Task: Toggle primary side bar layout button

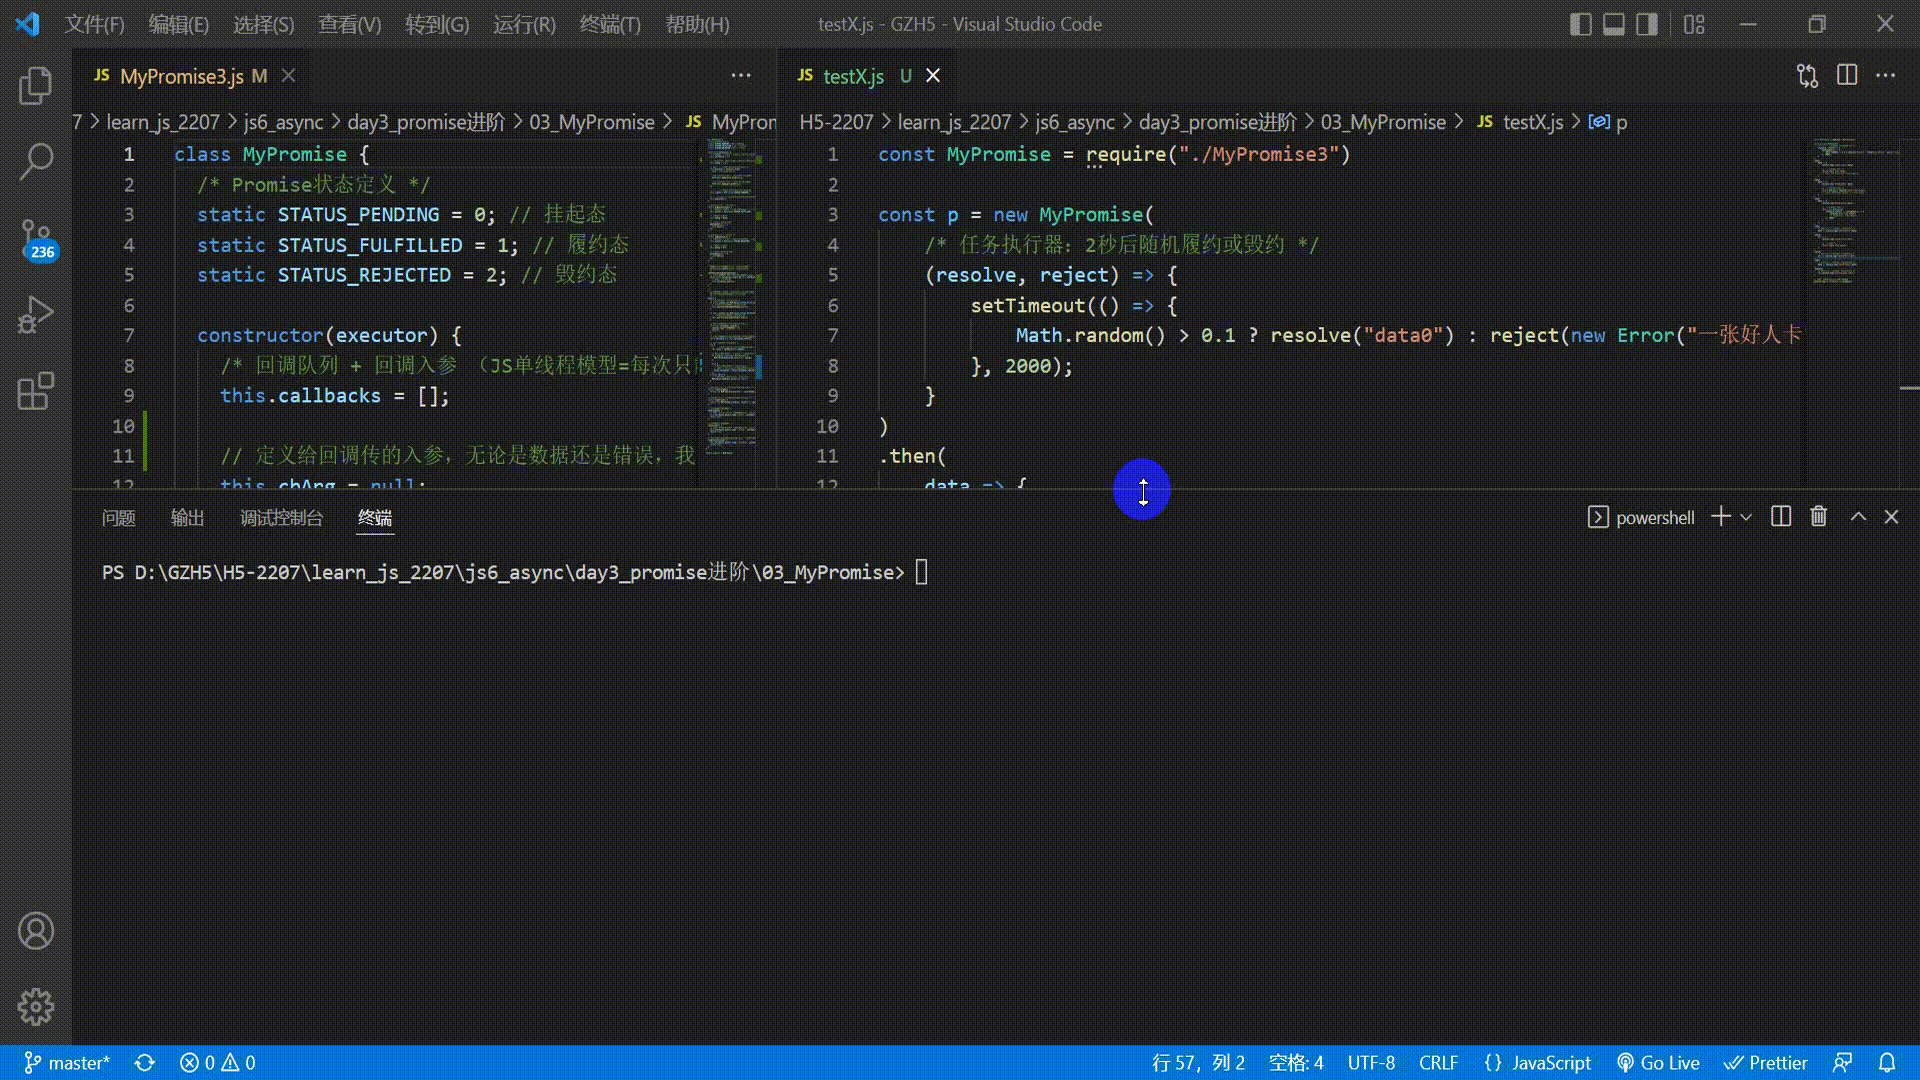Action: click(1581, 24)
